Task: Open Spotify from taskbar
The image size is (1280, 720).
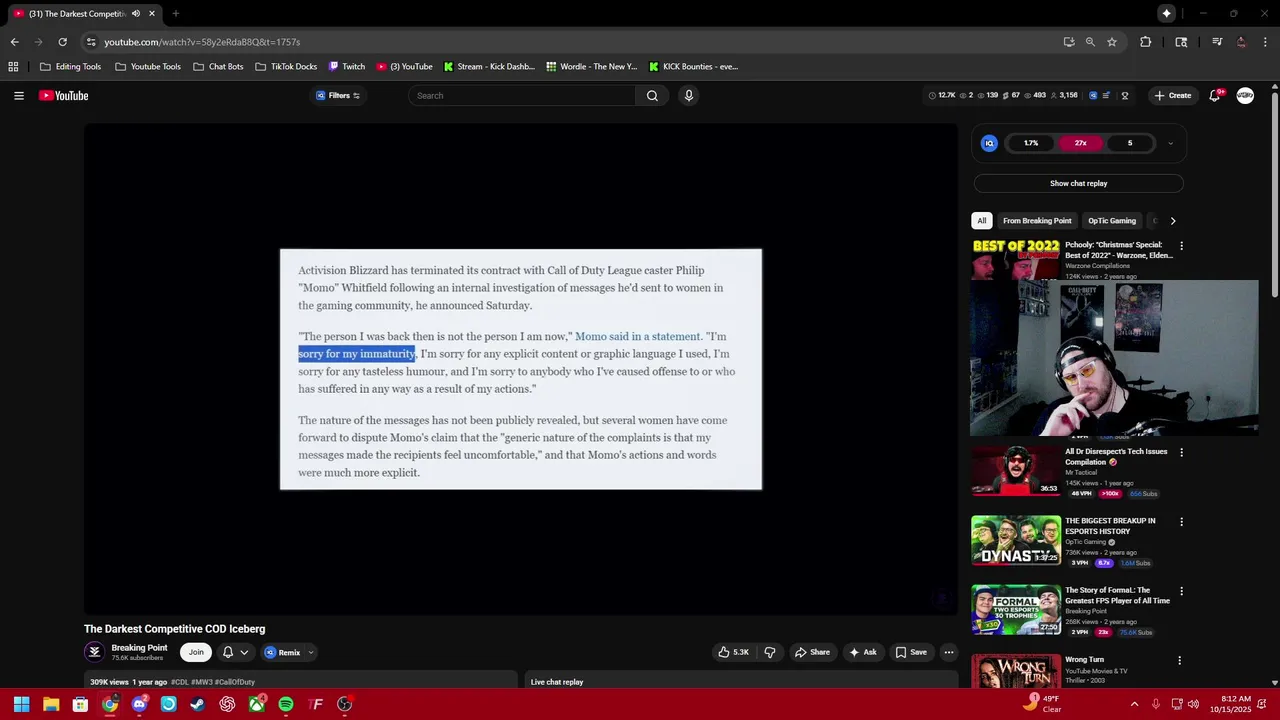Action: coord(286,704)
